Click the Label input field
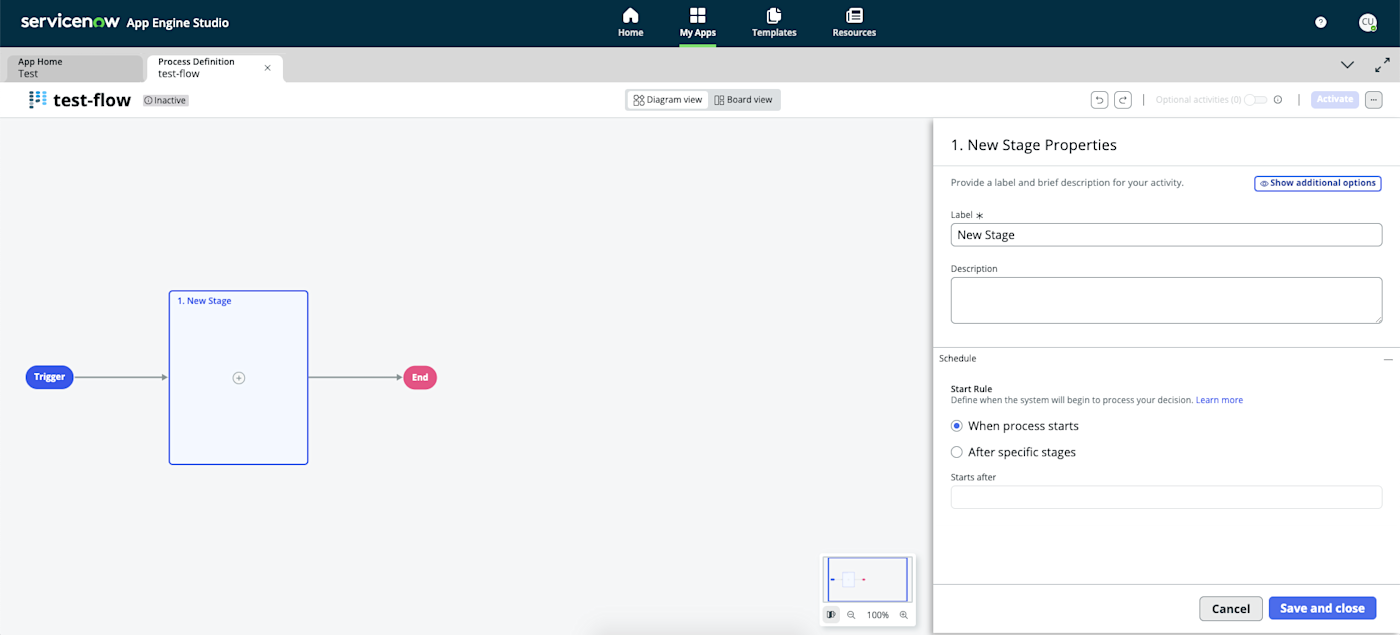 1166,235
